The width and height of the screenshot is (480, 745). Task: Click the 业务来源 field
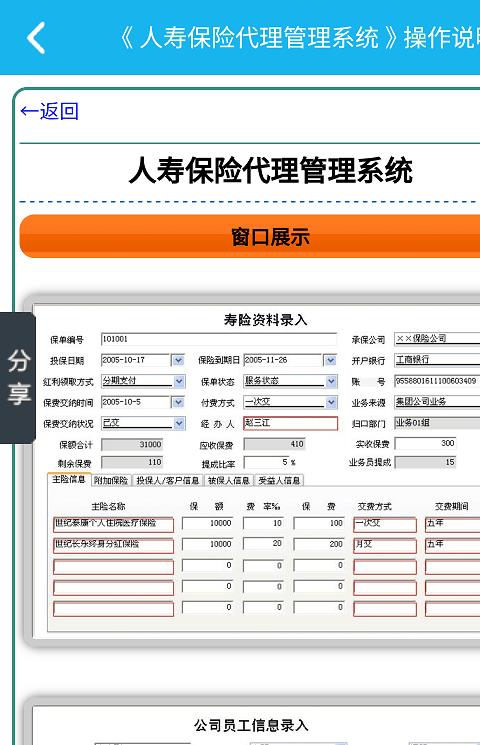coord(437,402)
